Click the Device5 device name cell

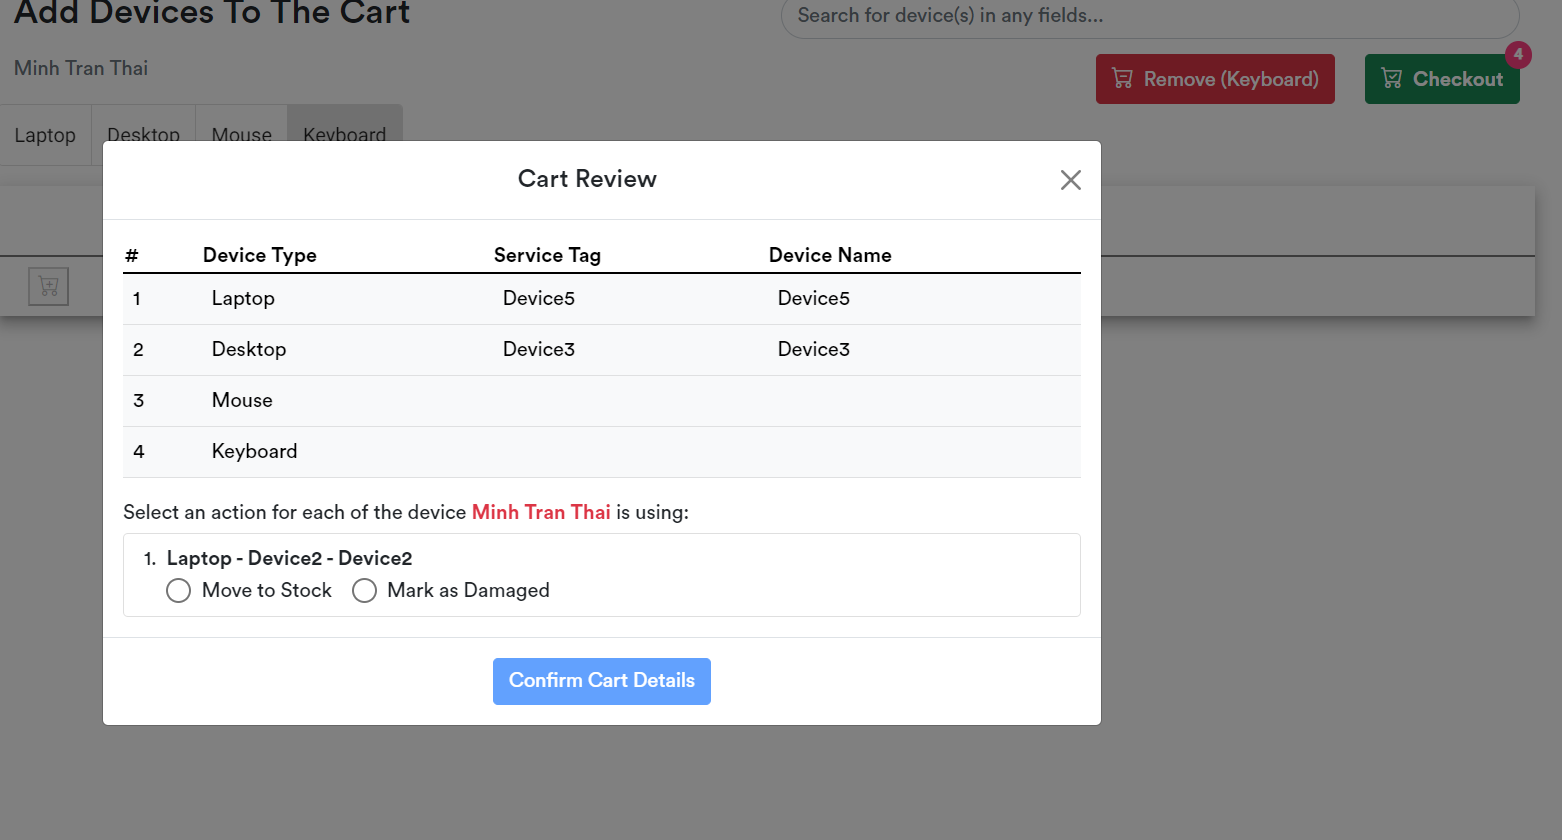pos(814,298)
